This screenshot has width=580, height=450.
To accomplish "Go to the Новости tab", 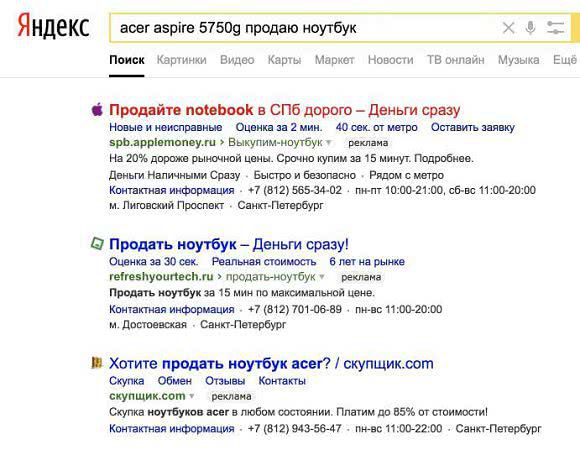I will coord(391,60).
